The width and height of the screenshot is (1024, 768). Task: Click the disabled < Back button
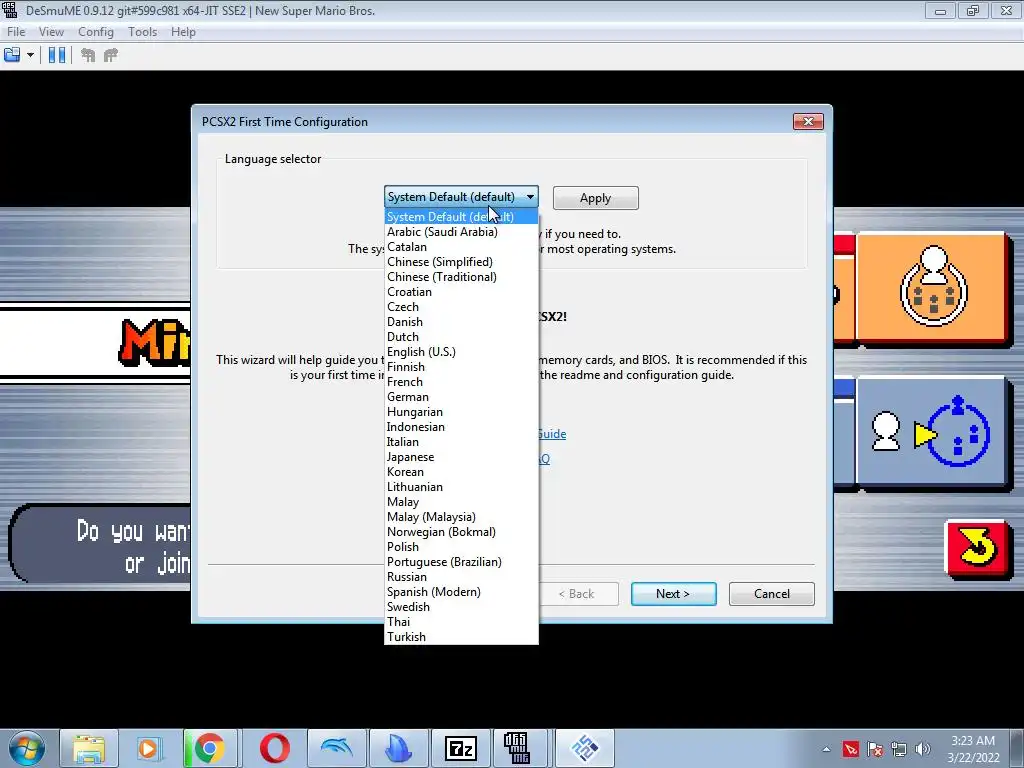(576, 594)
